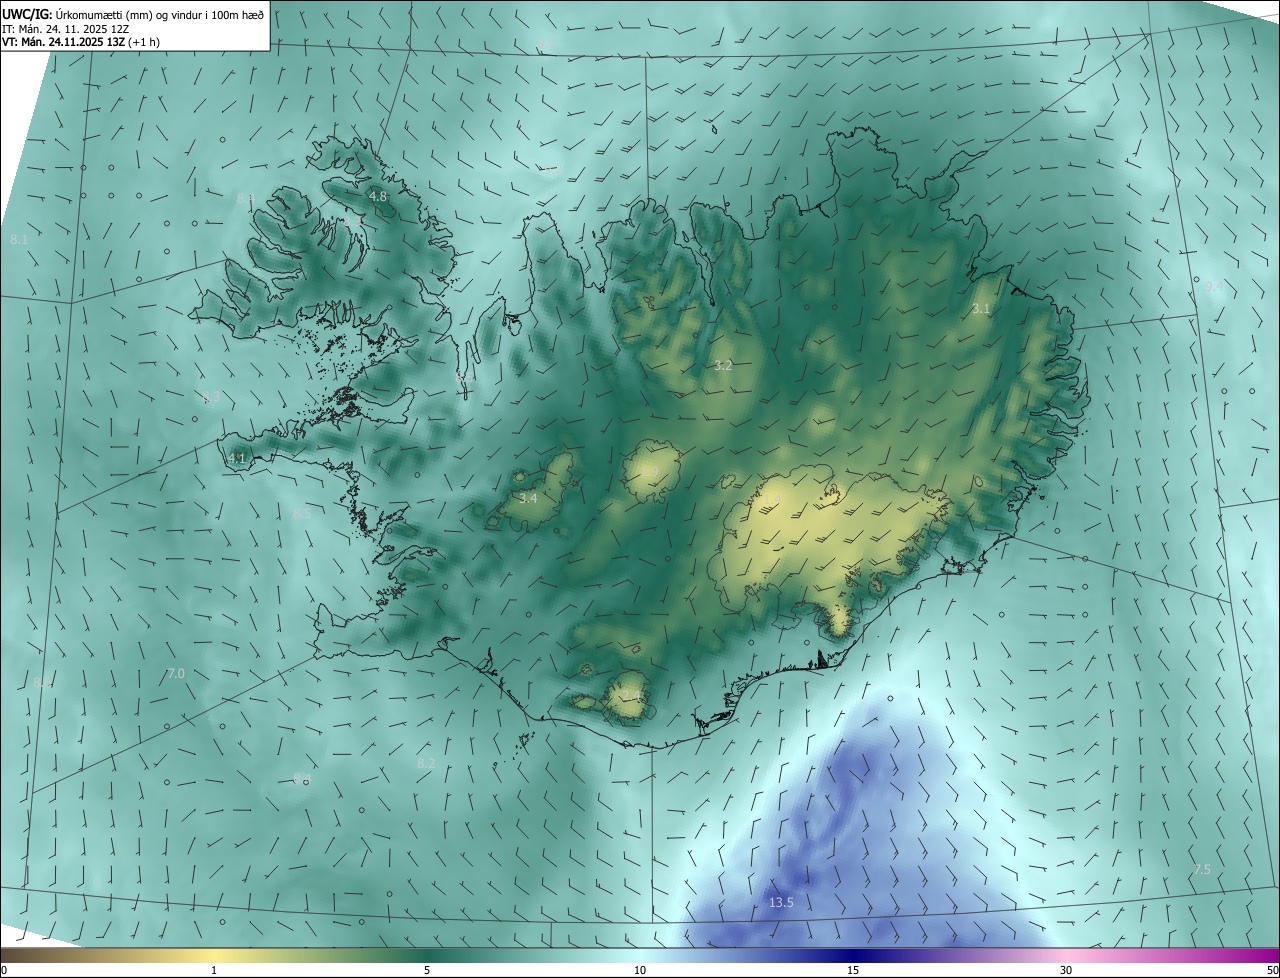
Task: Click the colour scale tick label 1
Action: [x=214, y=971]
